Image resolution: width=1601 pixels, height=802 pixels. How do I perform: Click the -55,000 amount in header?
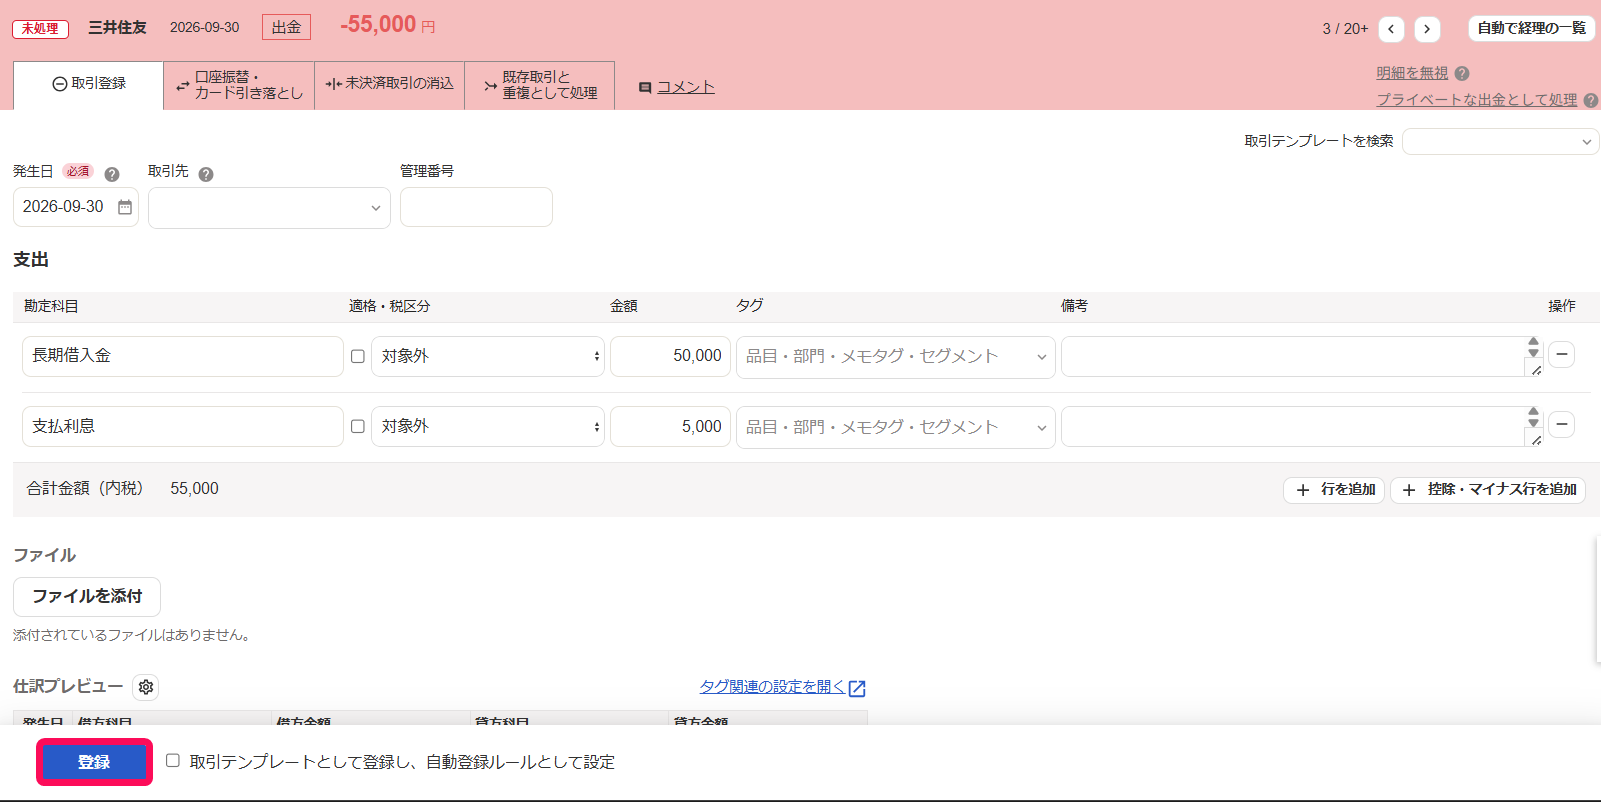coord(378,25)
